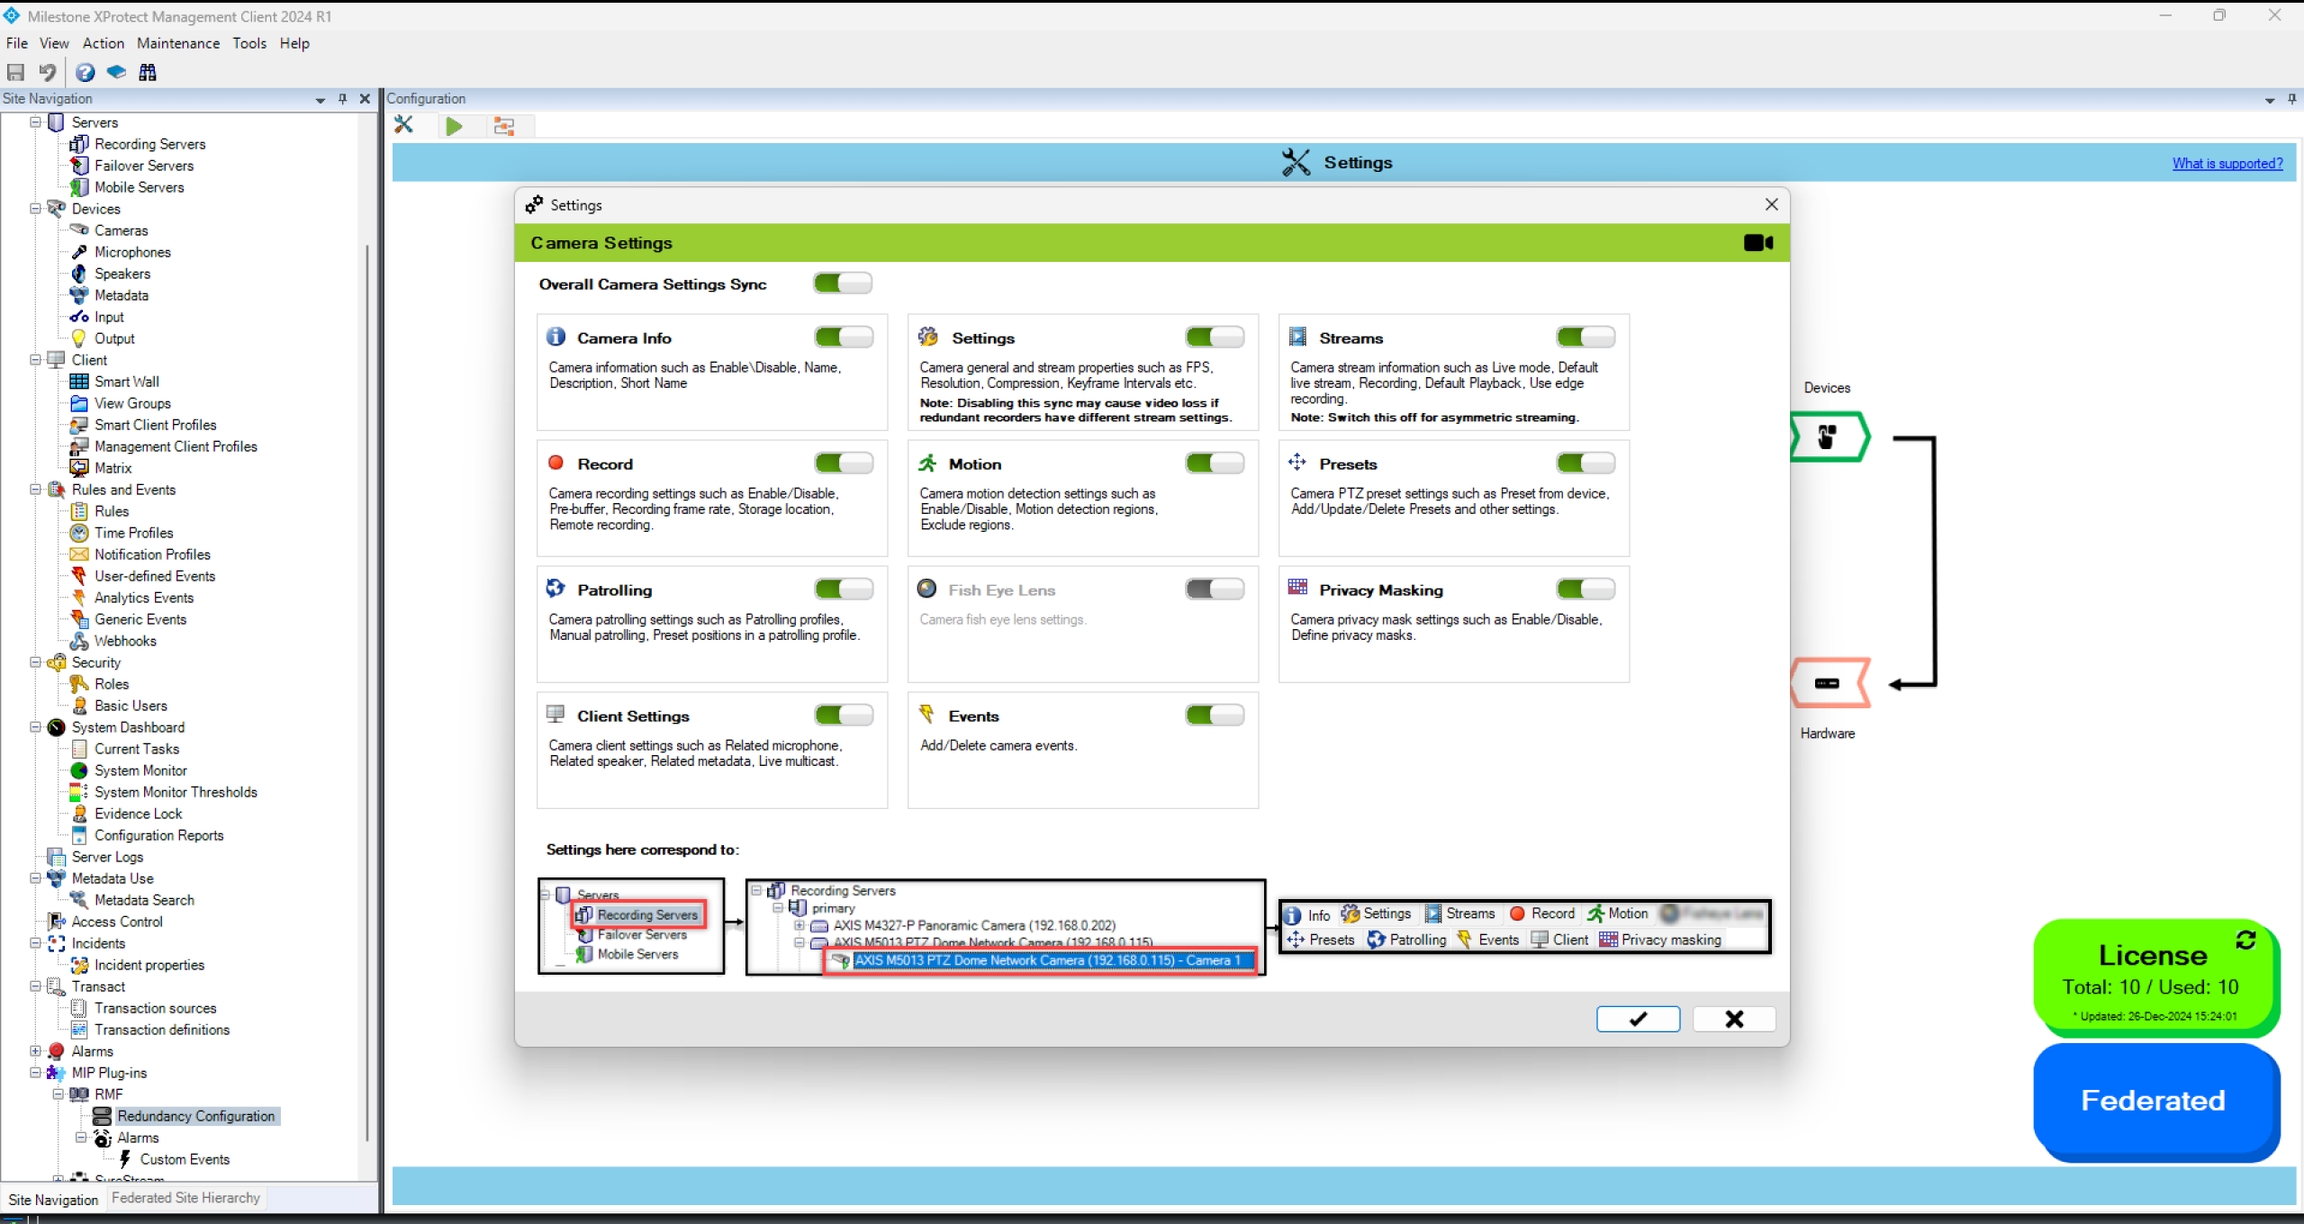
Task: Open the Maintenance menu
Action: pyautogui.click(x=178, y=43)
